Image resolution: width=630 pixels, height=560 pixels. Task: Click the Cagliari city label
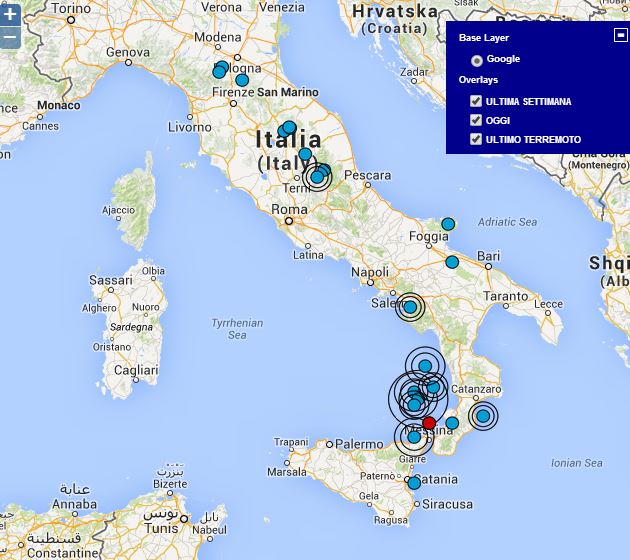(x=136, y=370)
